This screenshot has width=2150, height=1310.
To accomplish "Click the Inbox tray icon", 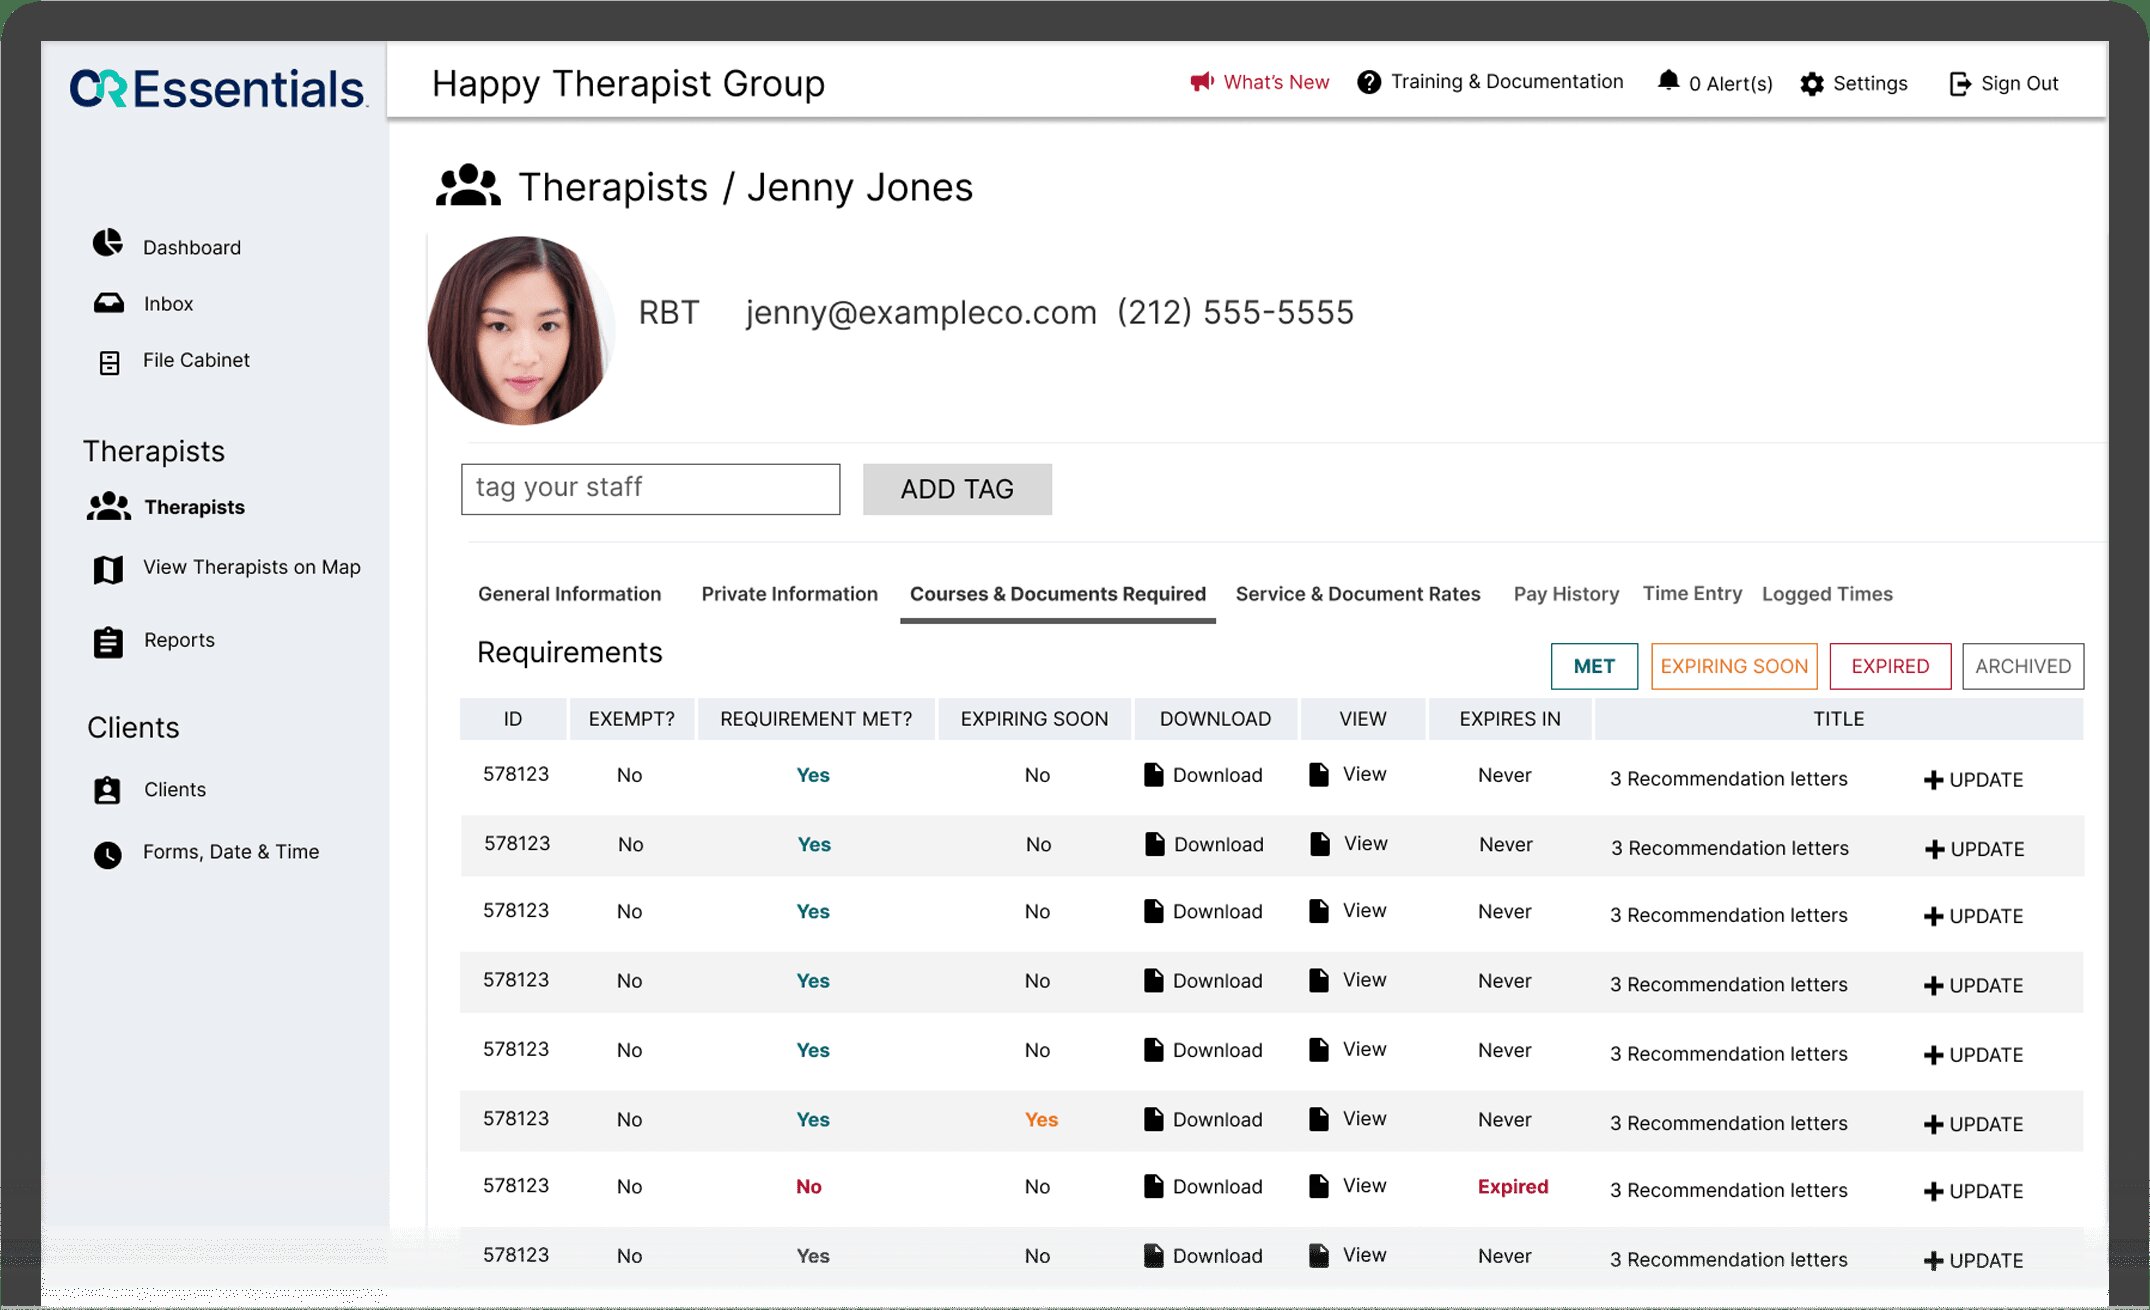I will click(109, 303).
